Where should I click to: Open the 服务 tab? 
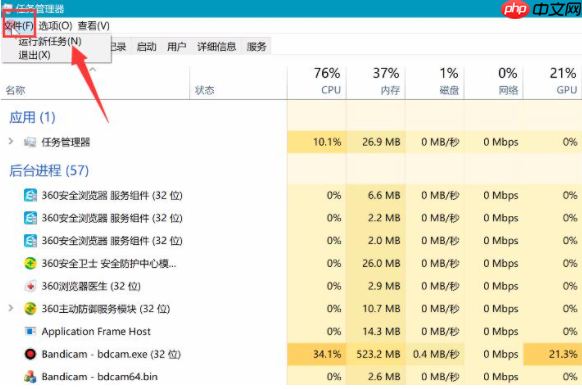[256, 46]
